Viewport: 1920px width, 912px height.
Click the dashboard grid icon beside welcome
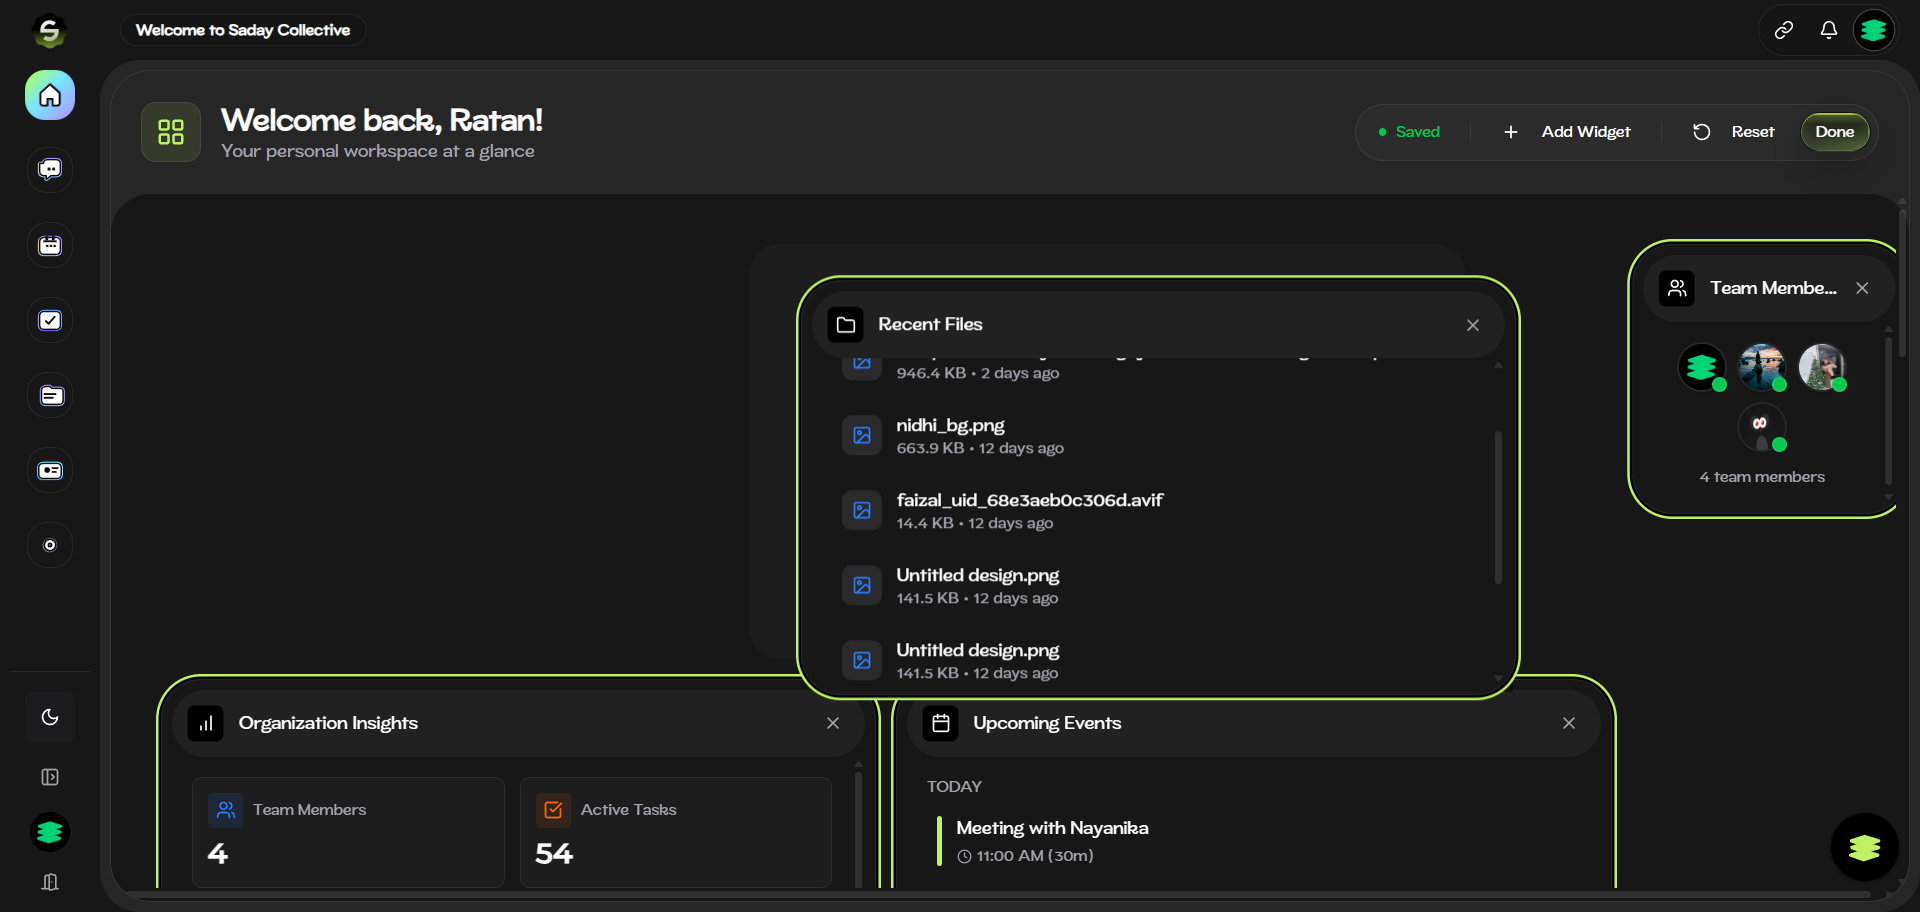(x=171, y=132)
